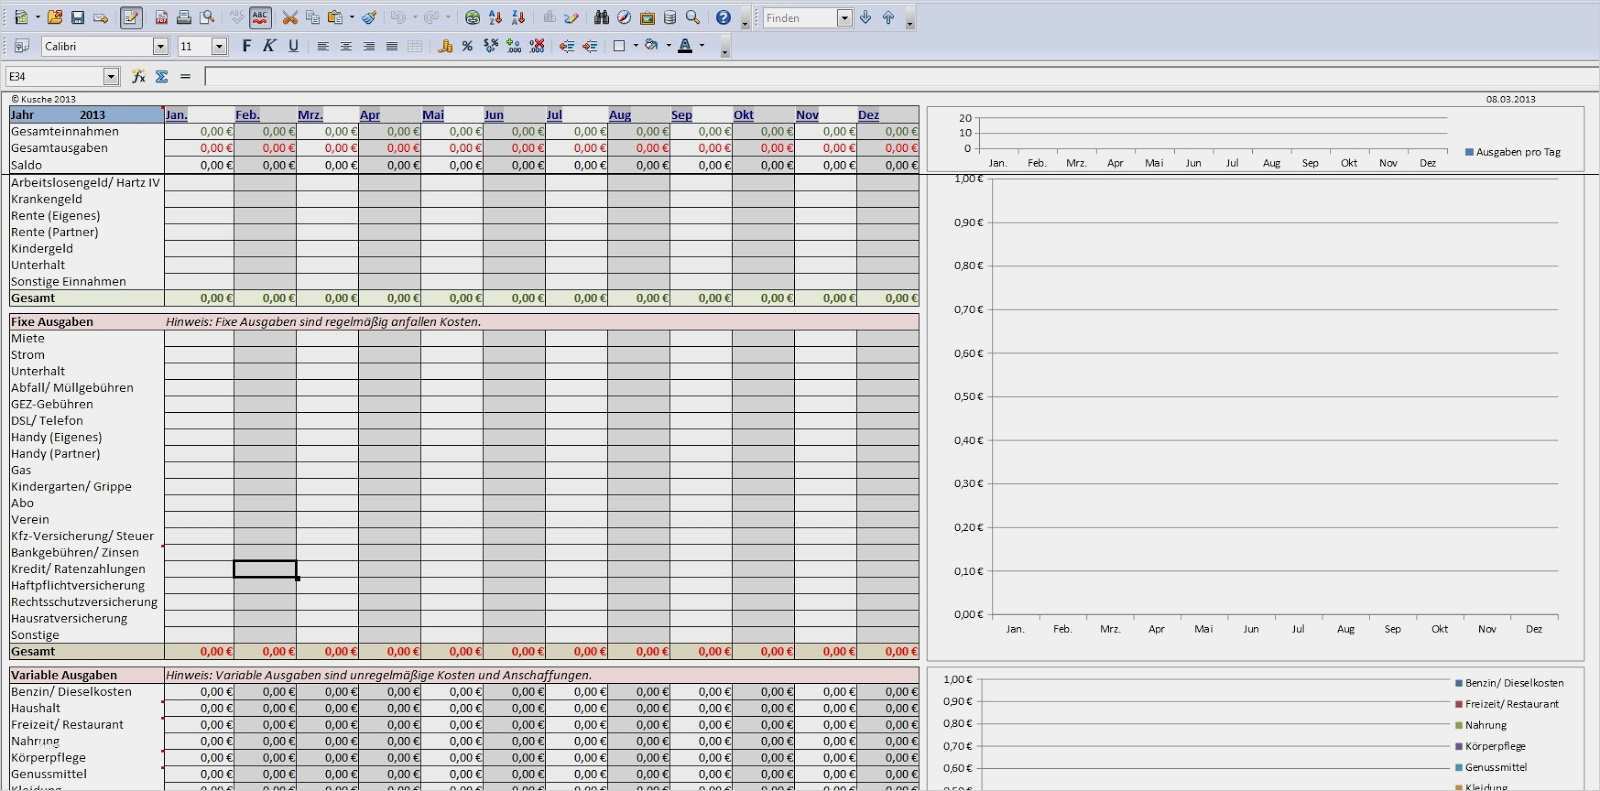Justify the cell contents
The width and height of the screenshot is (1600, 791).
click(392, 46)
